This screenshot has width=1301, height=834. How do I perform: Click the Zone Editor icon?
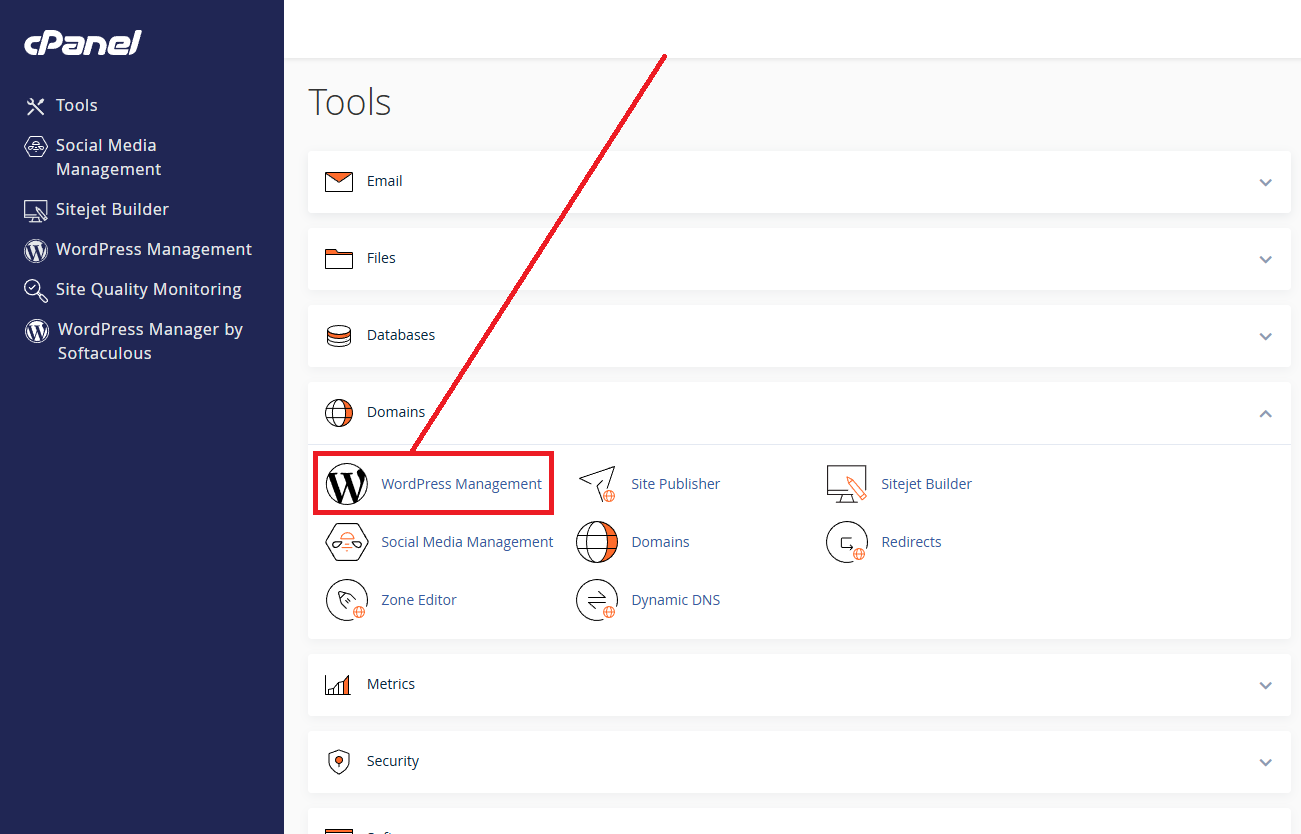click(x=347, y=600)
